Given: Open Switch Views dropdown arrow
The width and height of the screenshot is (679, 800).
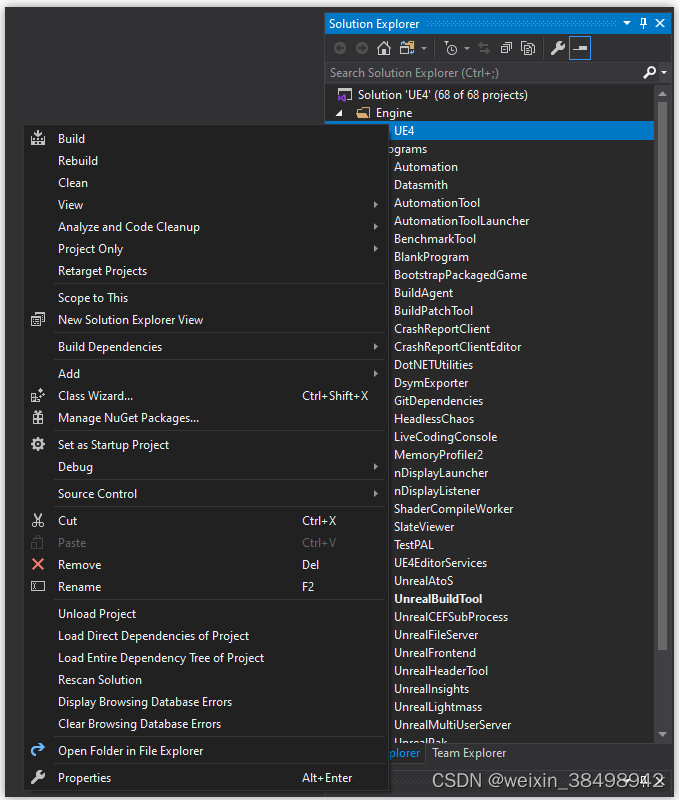Looking at the screenshot, I should point(424,49).
